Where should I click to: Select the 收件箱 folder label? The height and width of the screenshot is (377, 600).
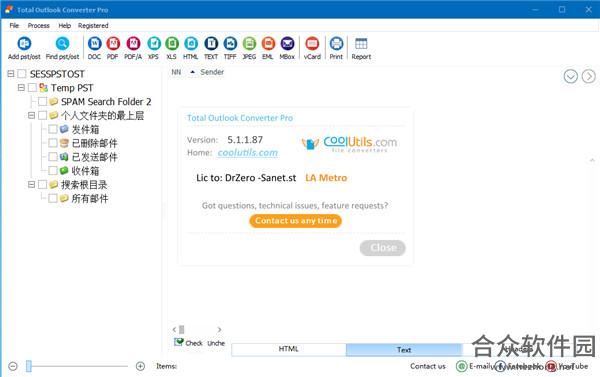click(x=85, y=171)
